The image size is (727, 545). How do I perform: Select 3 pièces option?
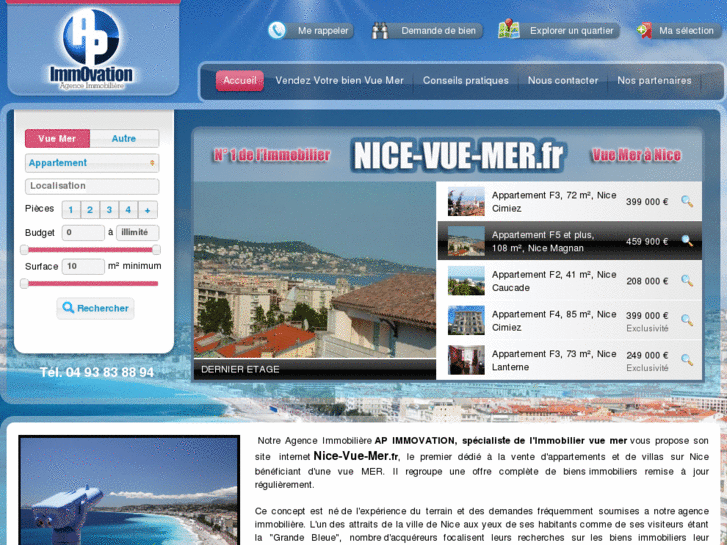[109, 210]
